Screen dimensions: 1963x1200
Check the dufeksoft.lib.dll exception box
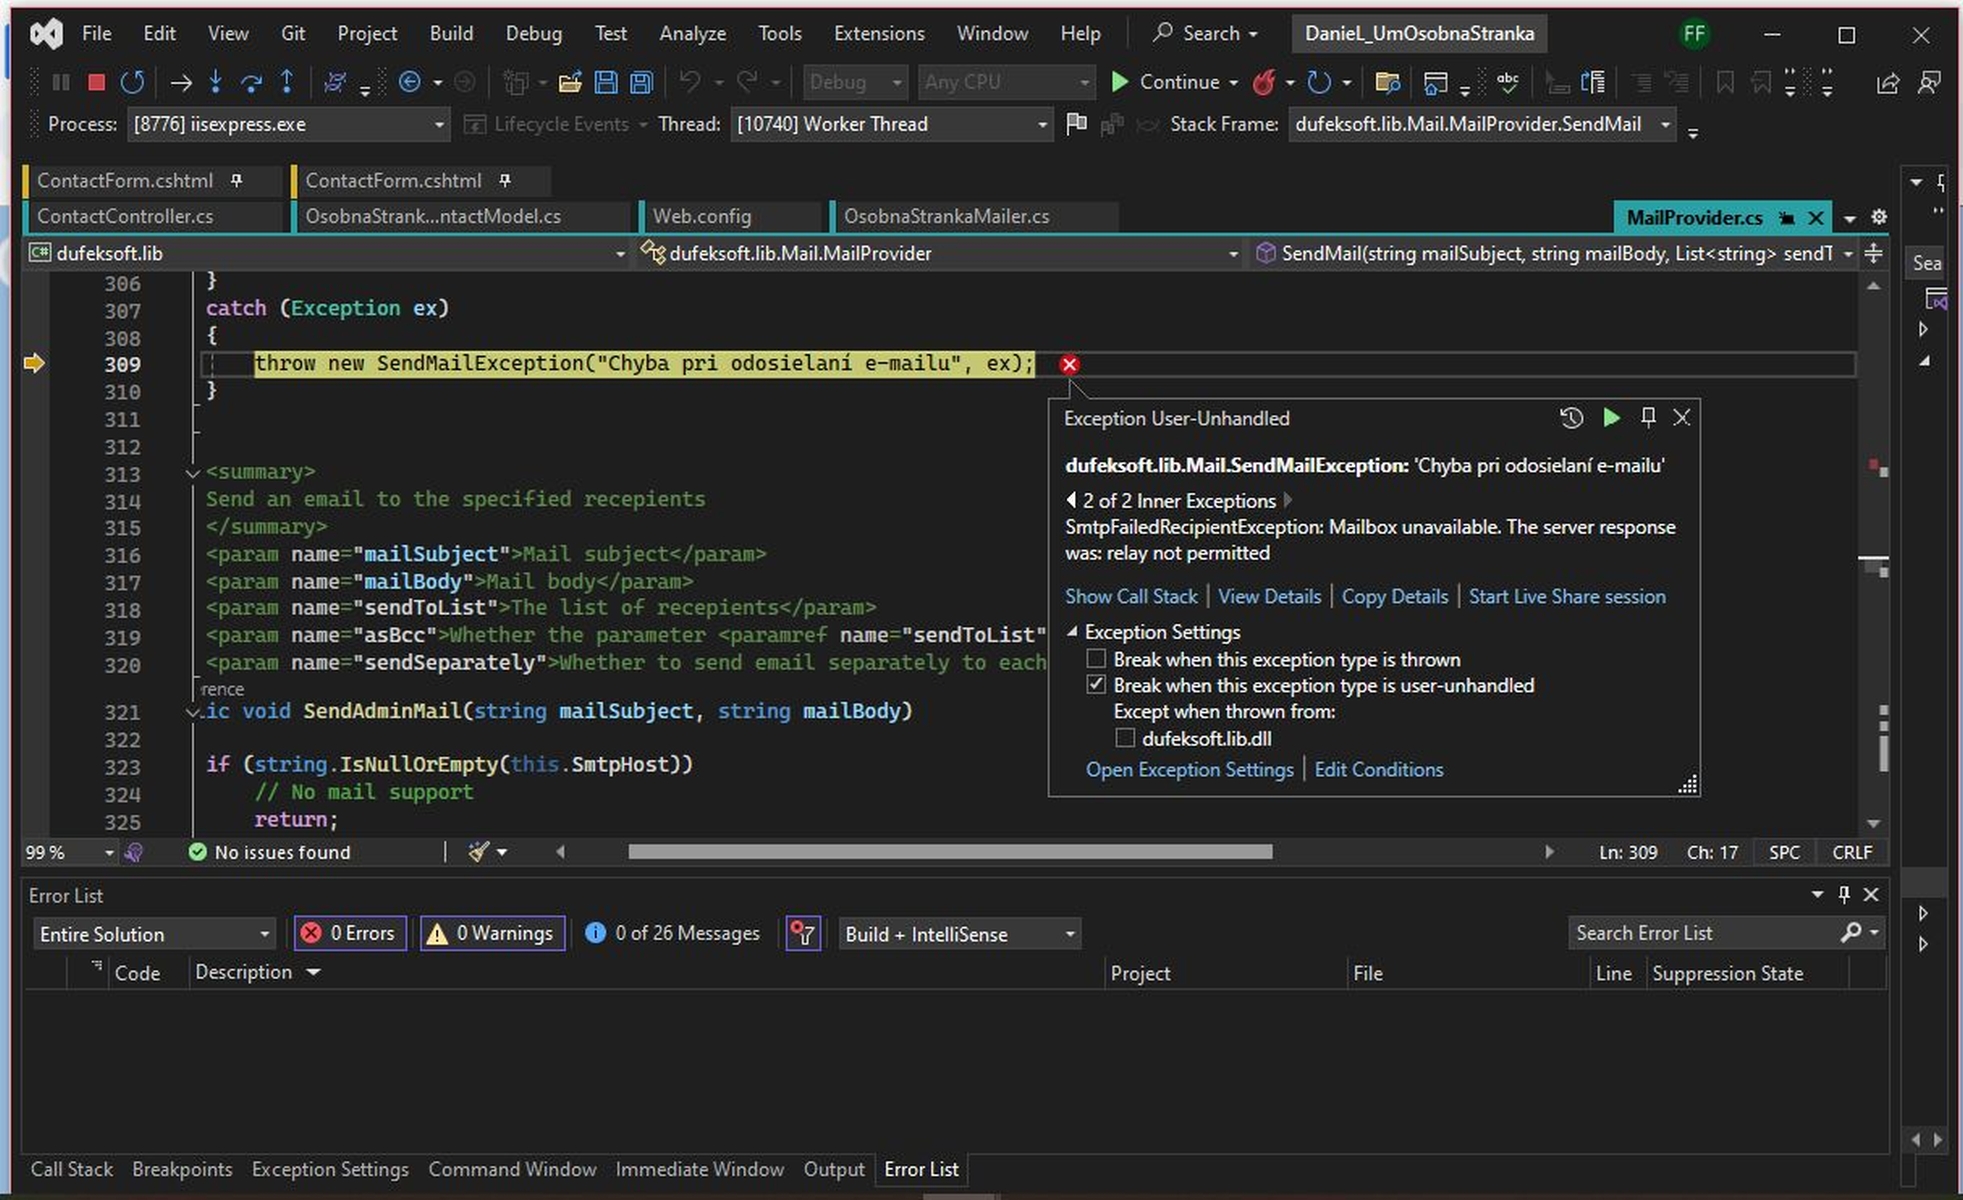click(1125, 738)
